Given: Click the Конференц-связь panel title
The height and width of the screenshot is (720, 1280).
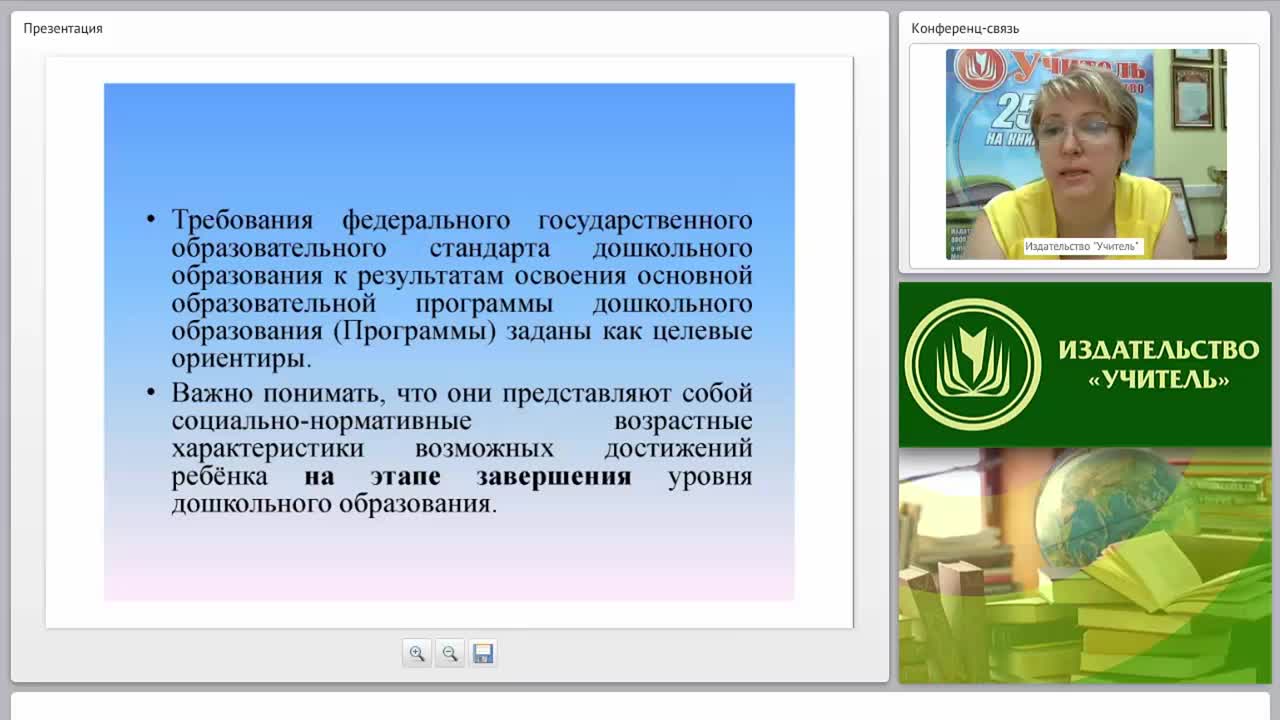Looking at the screenshot, I should [x=965, y=28].
